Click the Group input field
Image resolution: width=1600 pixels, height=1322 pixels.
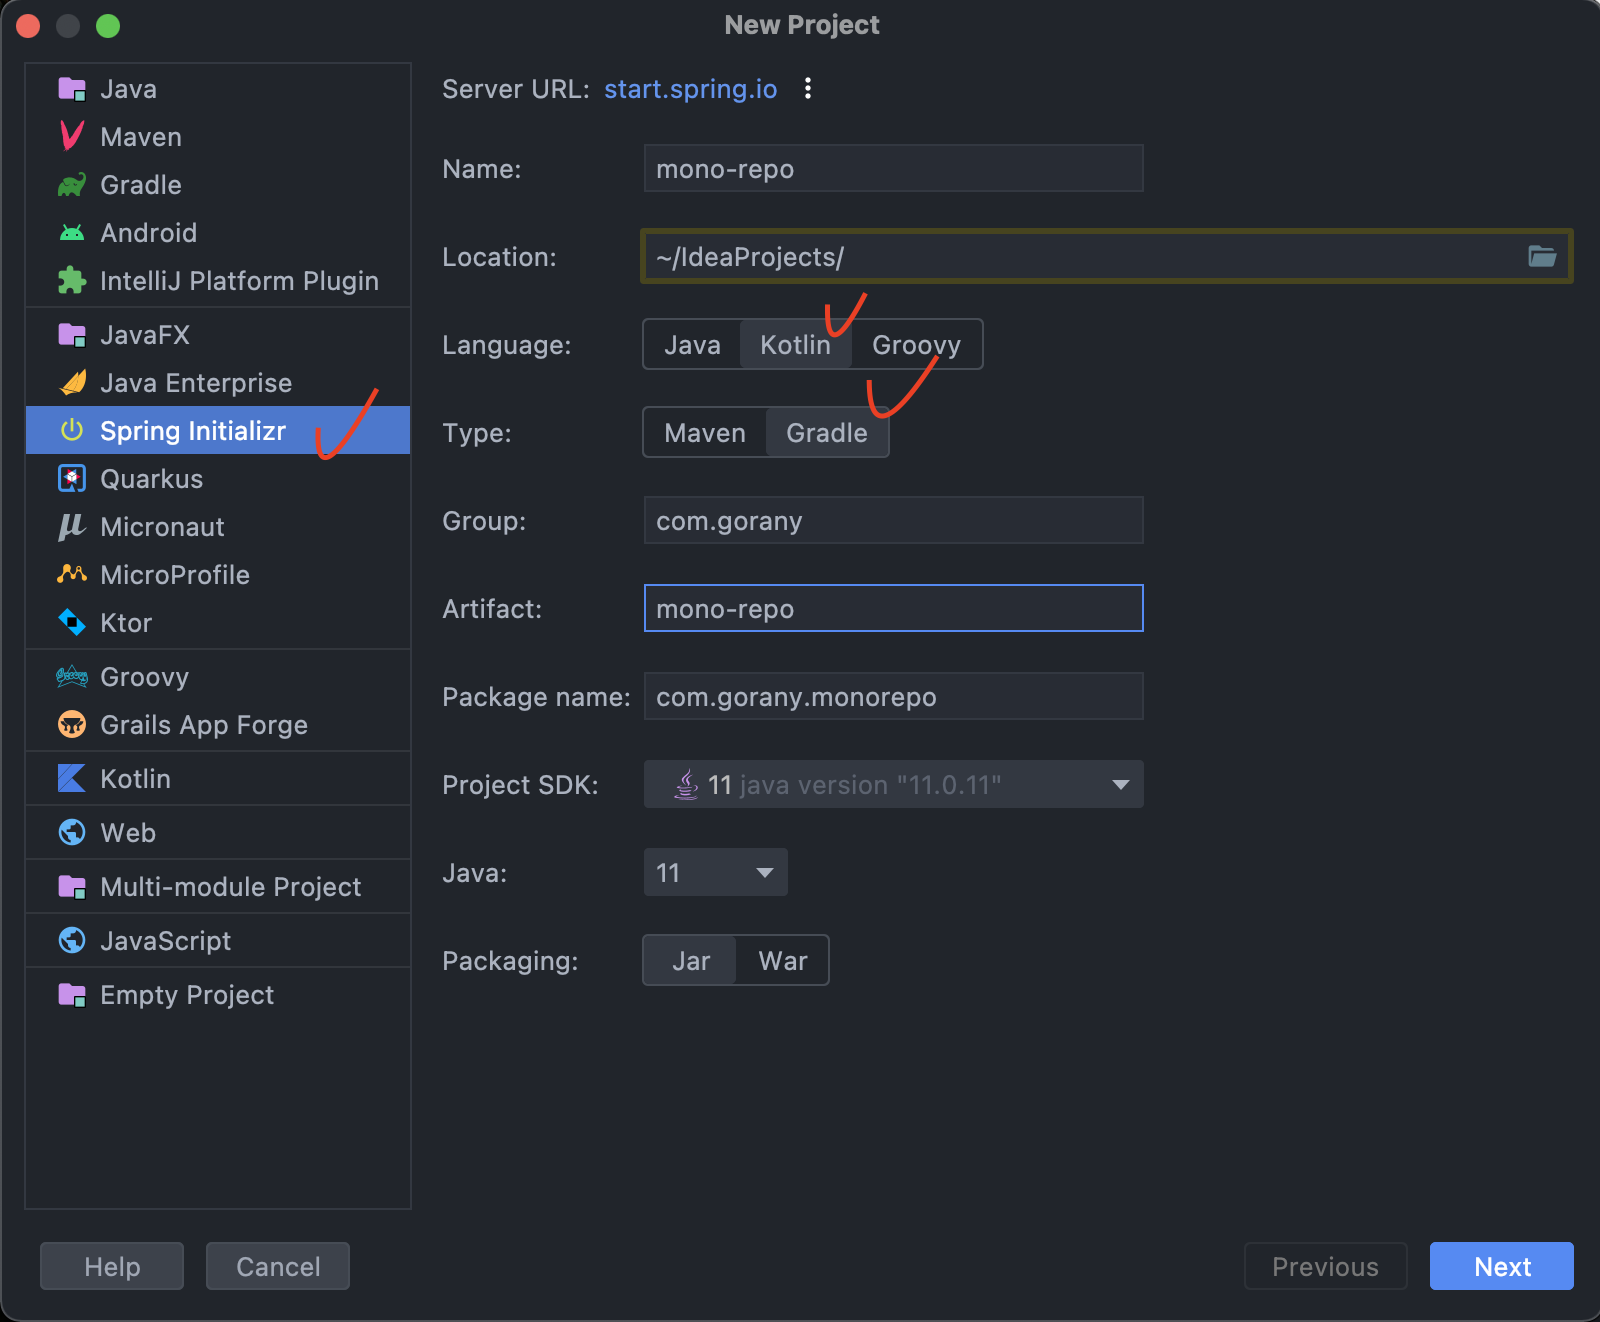click(893, 521)
